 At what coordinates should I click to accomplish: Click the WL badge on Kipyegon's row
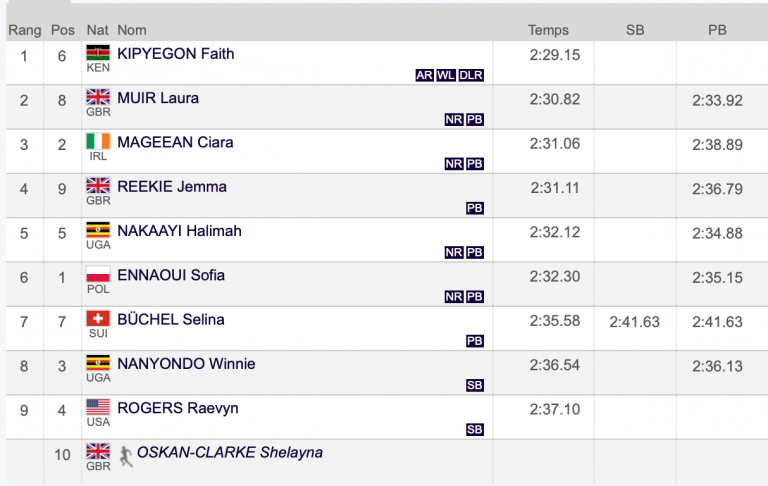point(446,75)
